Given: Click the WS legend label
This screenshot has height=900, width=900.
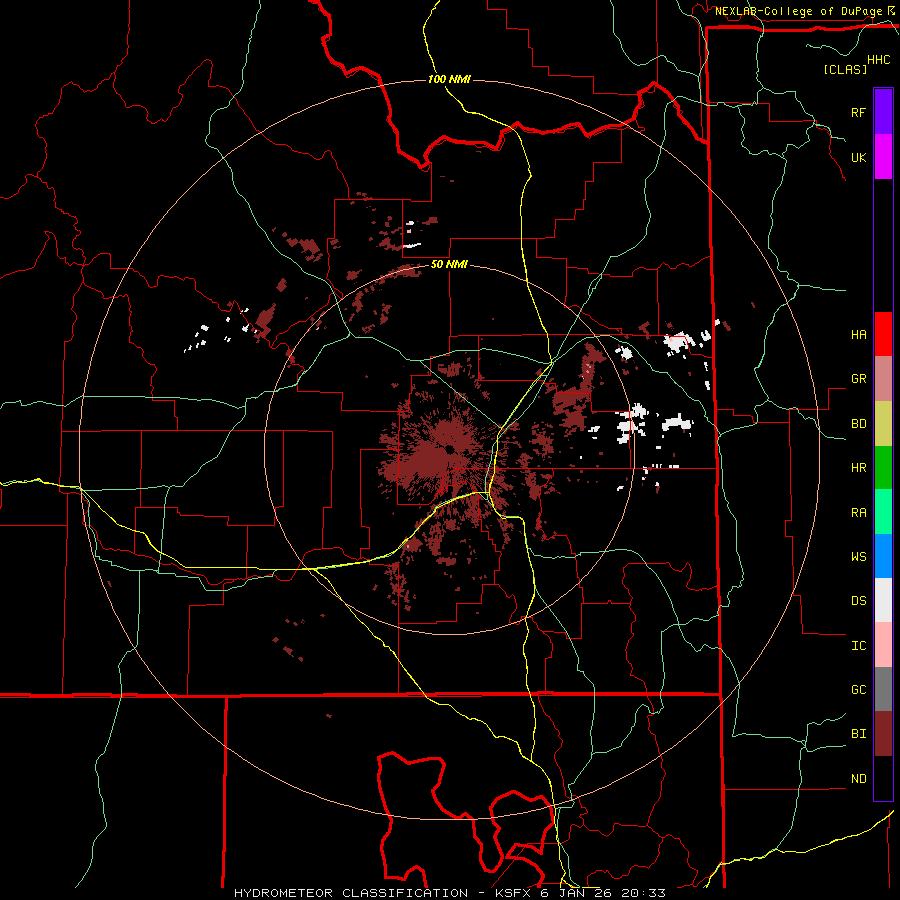Looking at the screenshot, I should pos(858,557).
